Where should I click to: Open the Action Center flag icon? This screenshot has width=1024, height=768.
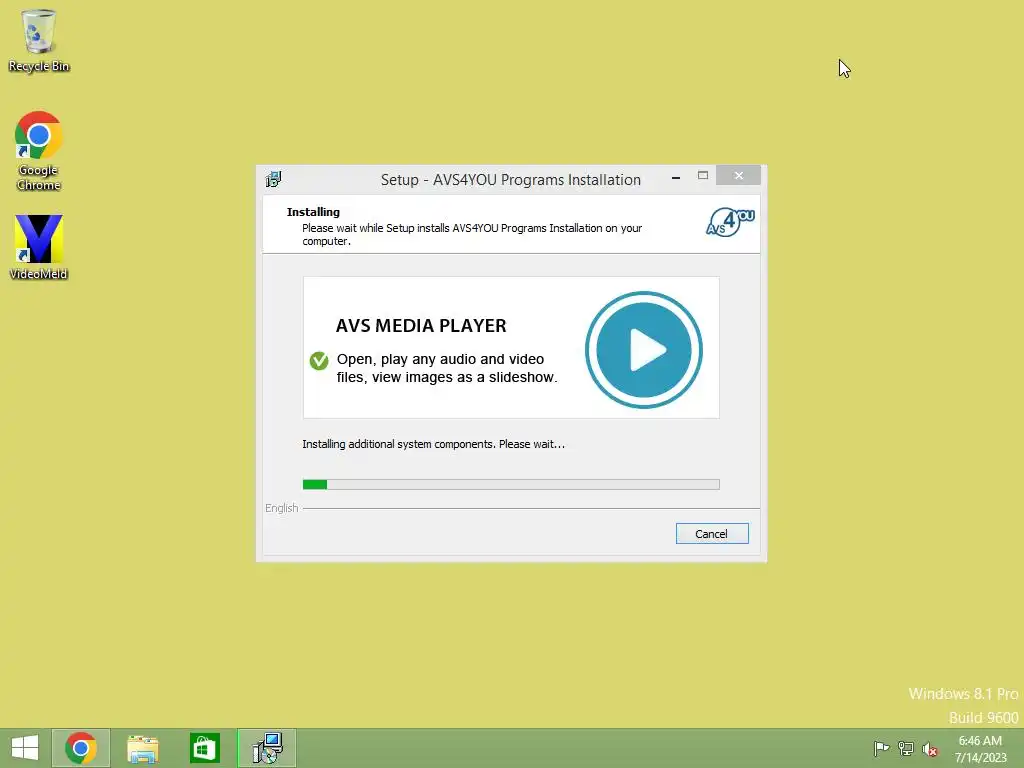point(881,748)
